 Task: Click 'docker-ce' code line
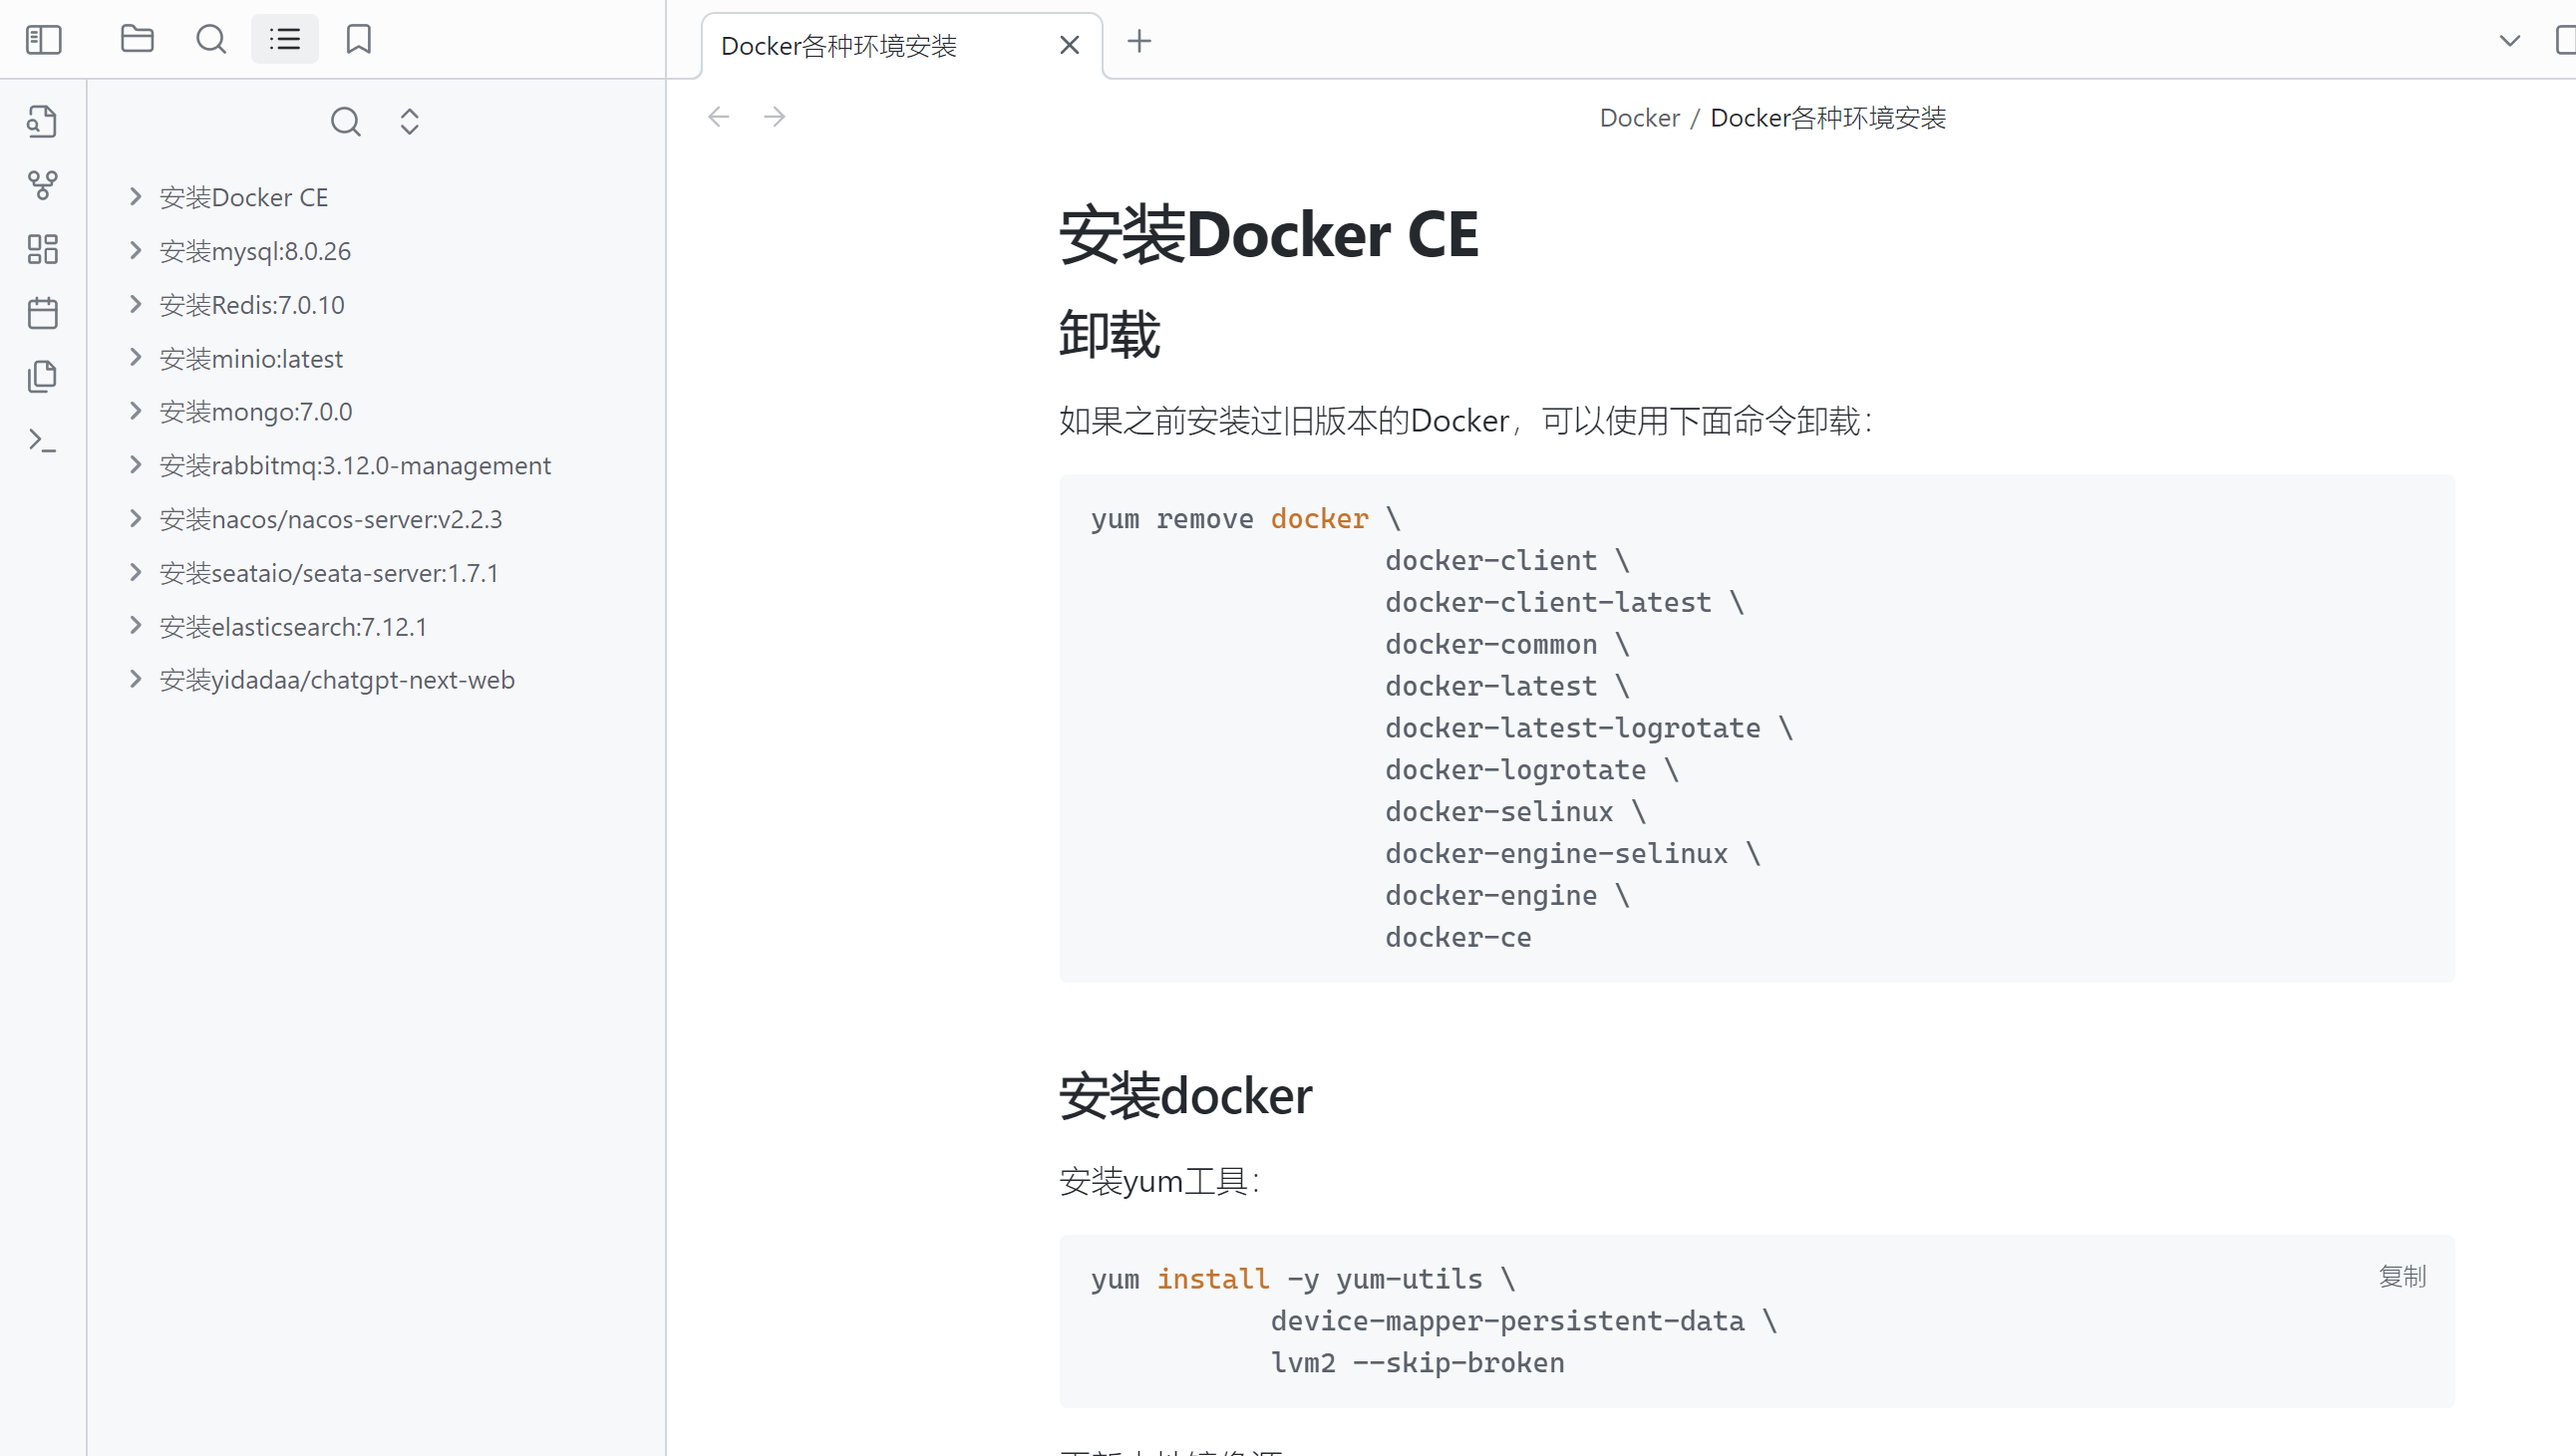pos(1458,936)
